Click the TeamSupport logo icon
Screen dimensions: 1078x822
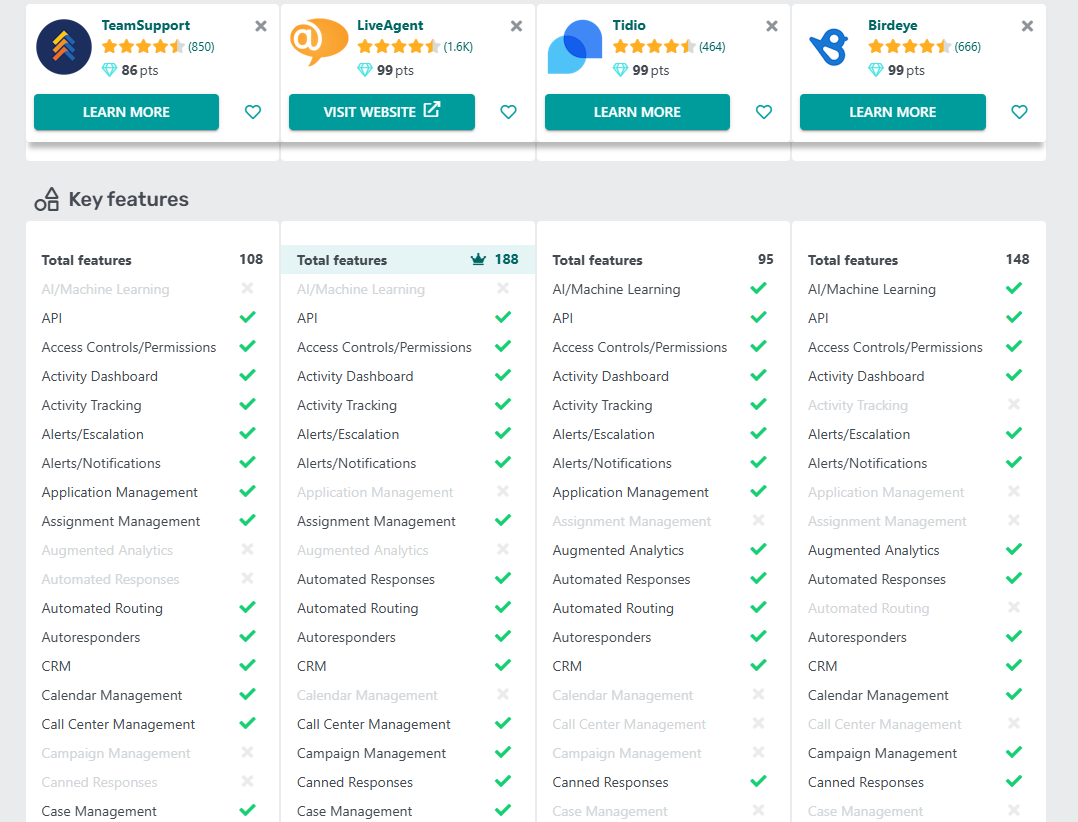[63, 46]
